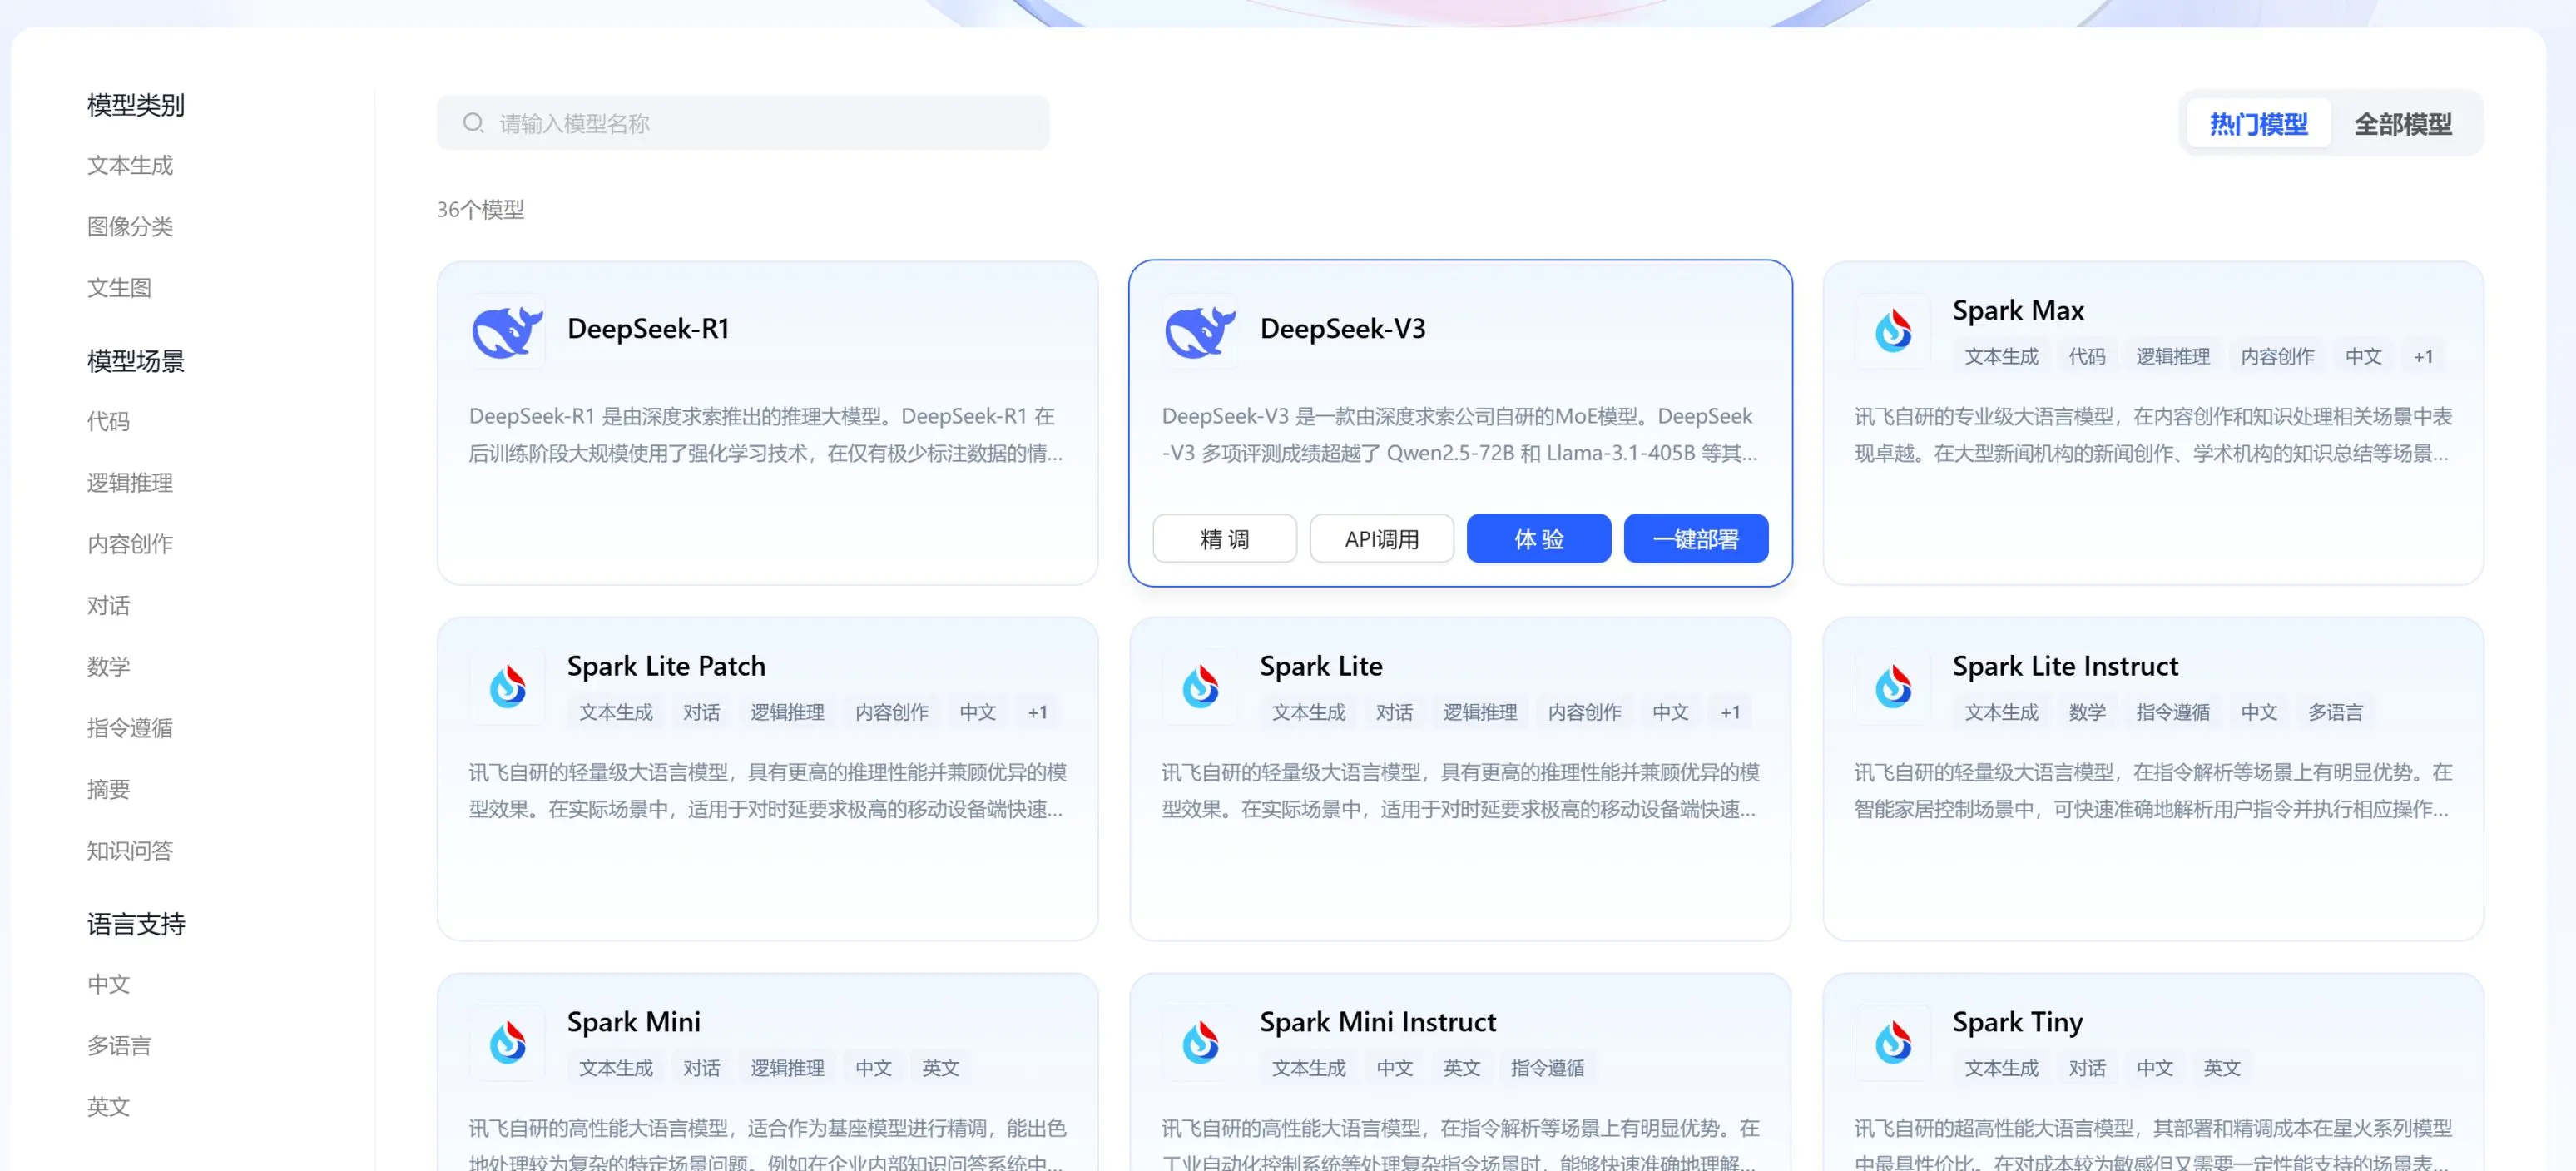The height and width of the screenshot is (1171, 2576).
Task: Click the Spark Max flame logo icon
Action: 1893,331
